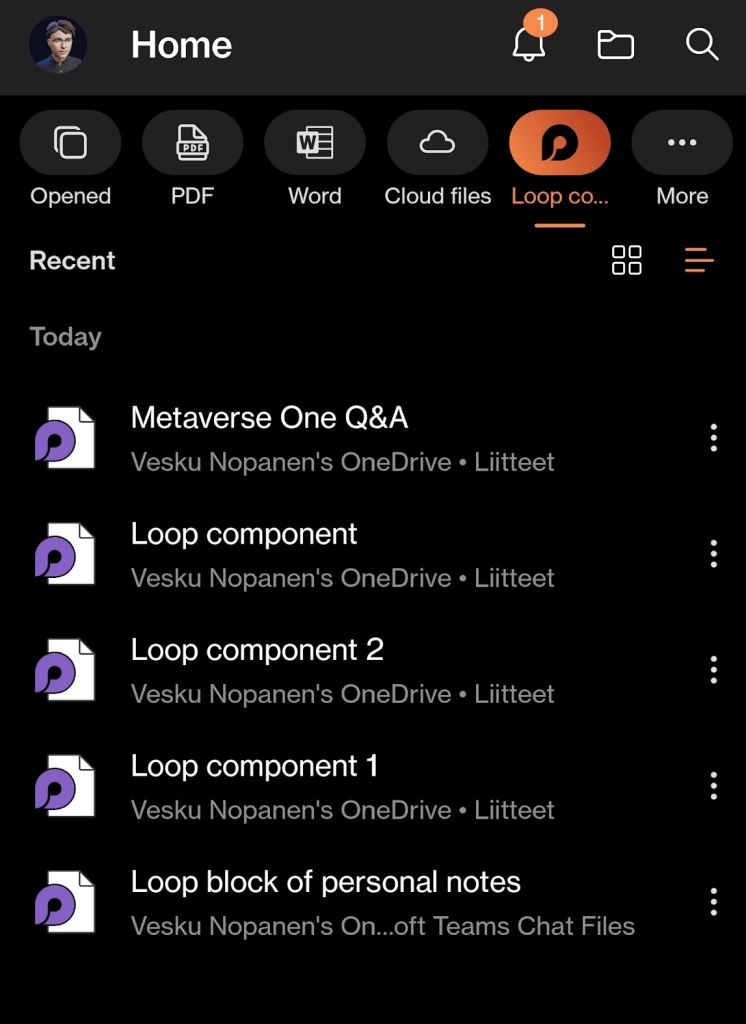Viewport: 746px width, 1024px height.
Task: Open options for Metaverse One Q&A
Action: [x=713, y=438]
